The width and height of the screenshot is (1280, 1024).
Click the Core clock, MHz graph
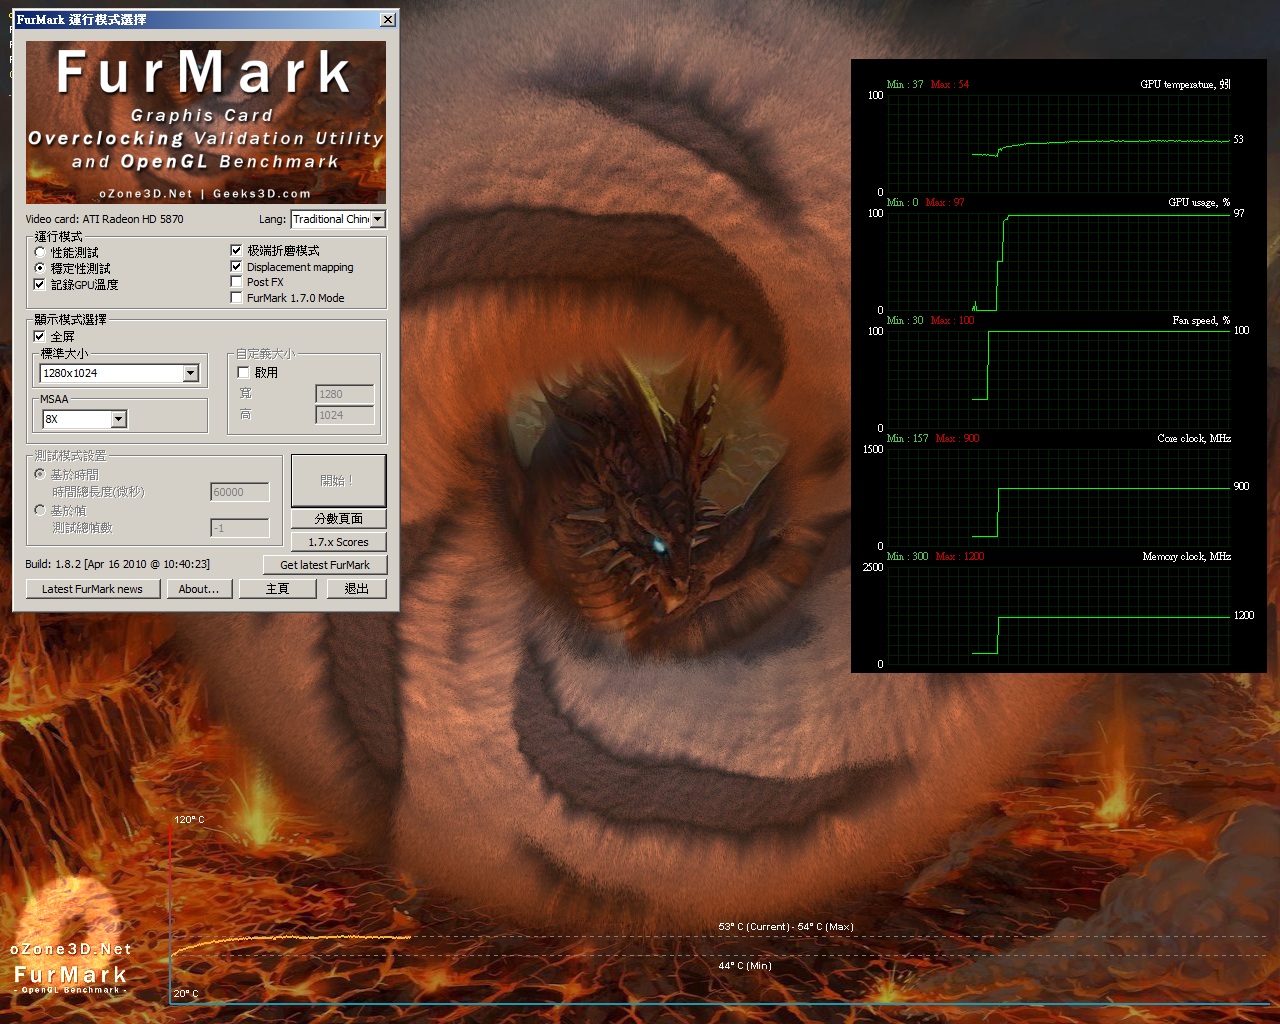1059,498
